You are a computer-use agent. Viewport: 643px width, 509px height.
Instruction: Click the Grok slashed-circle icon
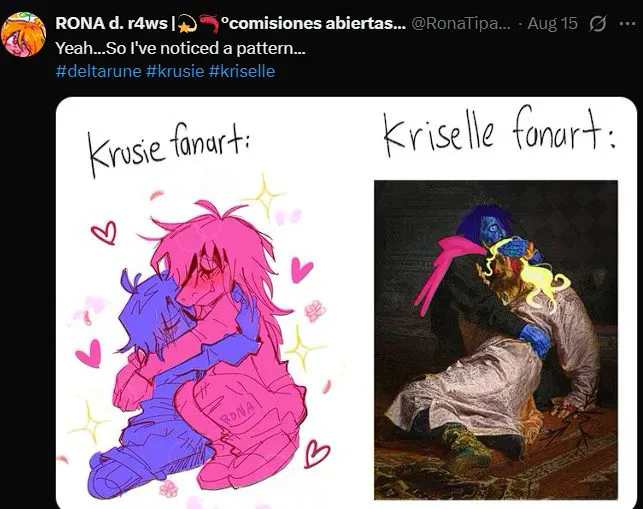pyautogui.click(x=597, y=24)
